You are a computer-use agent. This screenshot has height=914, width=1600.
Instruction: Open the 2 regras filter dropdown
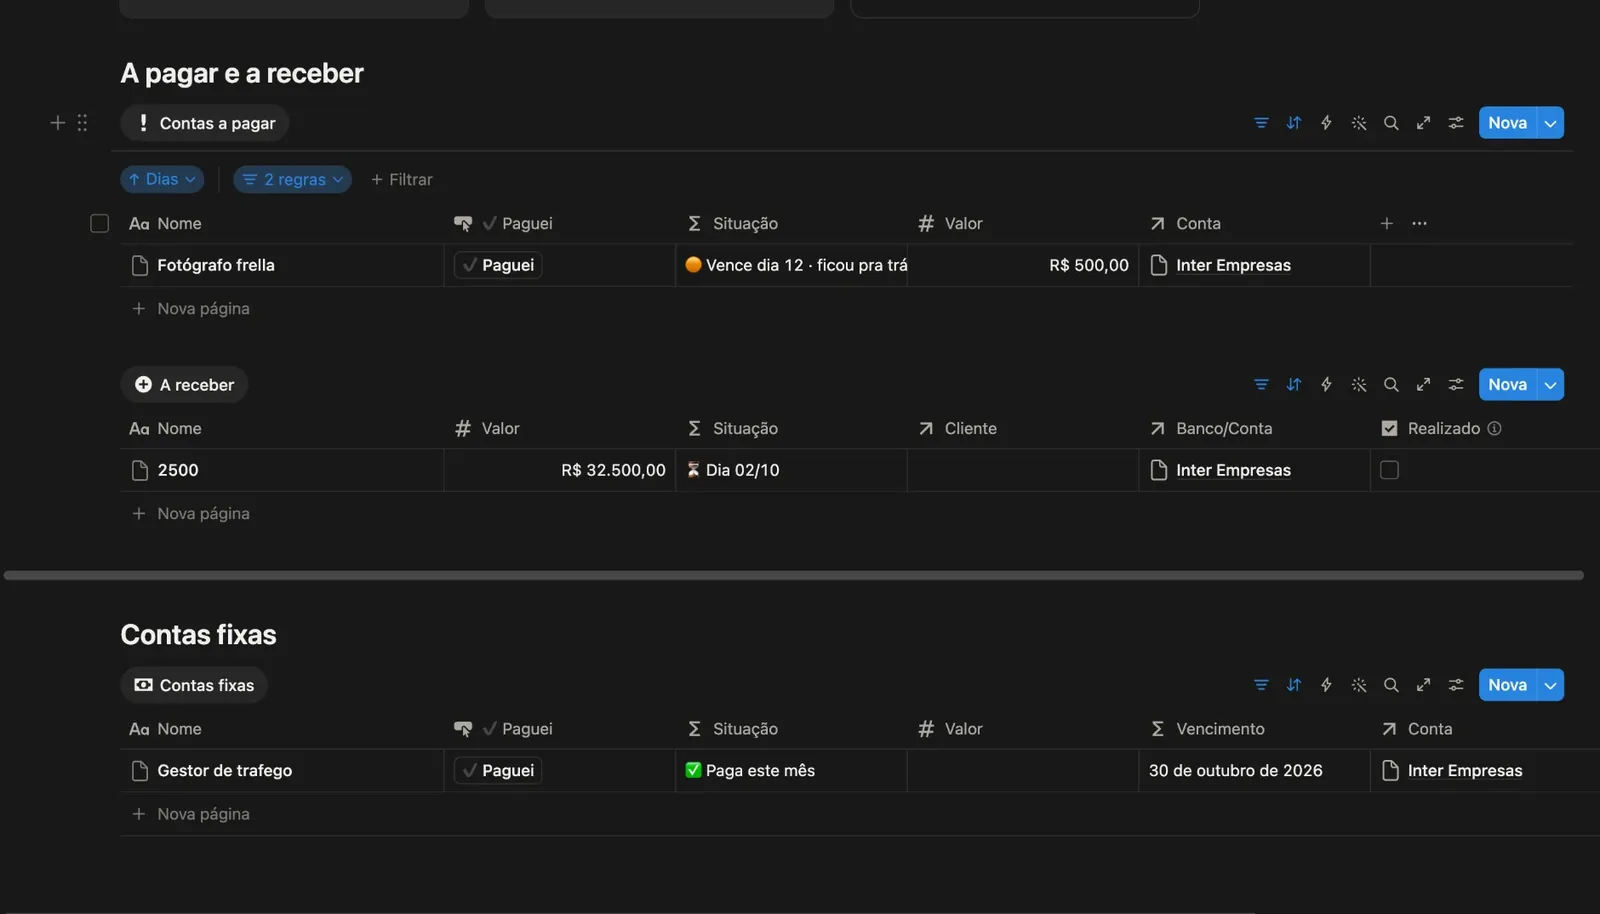click(293, 179)
